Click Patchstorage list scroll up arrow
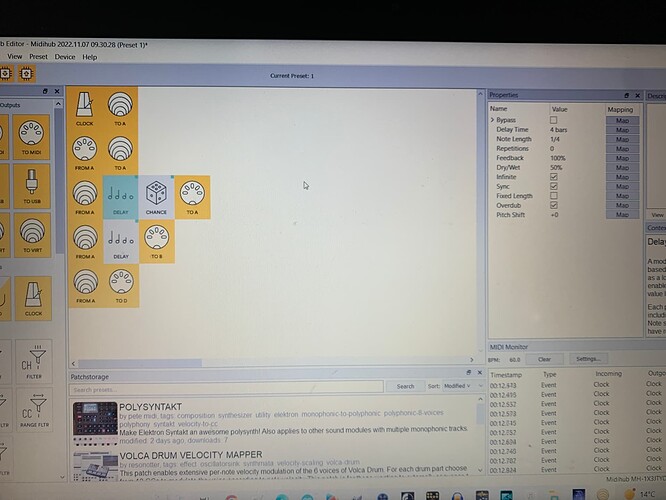The height and width of the screenshot is (500, 666). click(480, 399)
